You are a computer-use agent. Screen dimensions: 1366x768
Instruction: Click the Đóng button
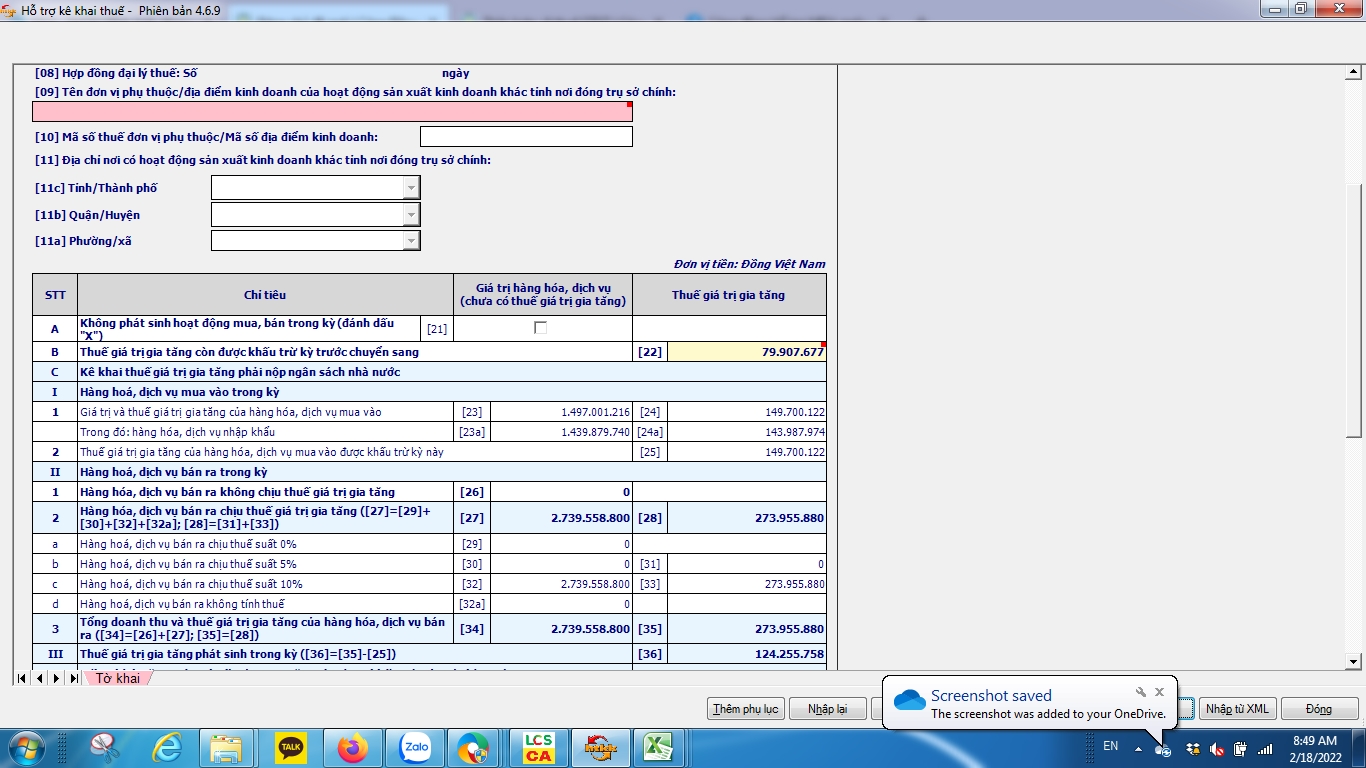coord(1318,709)
